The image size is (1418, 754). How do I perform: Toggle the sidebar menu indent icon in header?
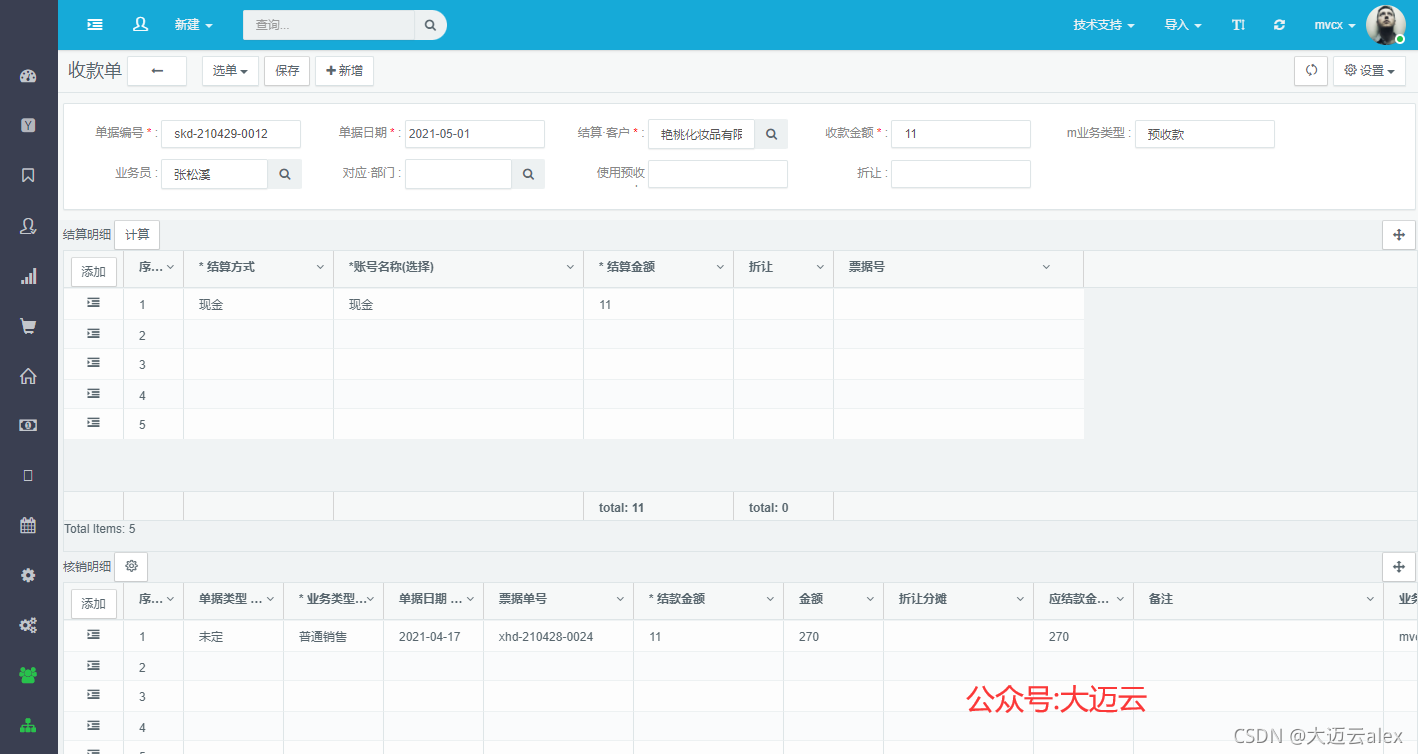pyautogui.click(x=95, y=24)
